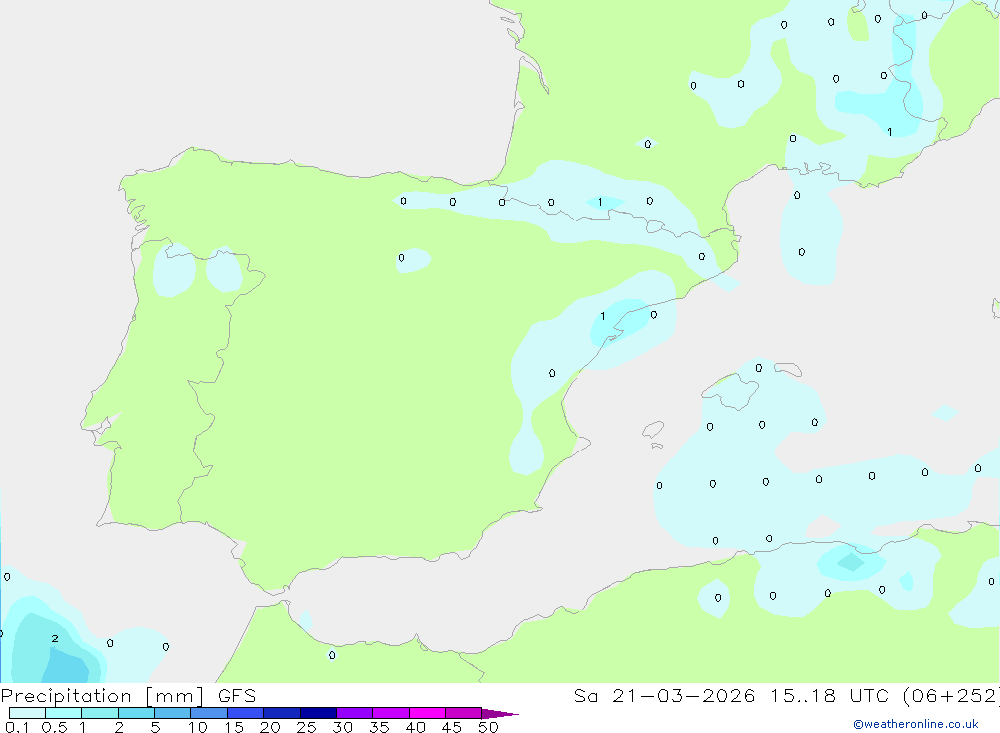Open the weatheronline.co.uk copyright link
This screenshot has width=1000, height=733.
pyautogui.click(x=916, y=724)
